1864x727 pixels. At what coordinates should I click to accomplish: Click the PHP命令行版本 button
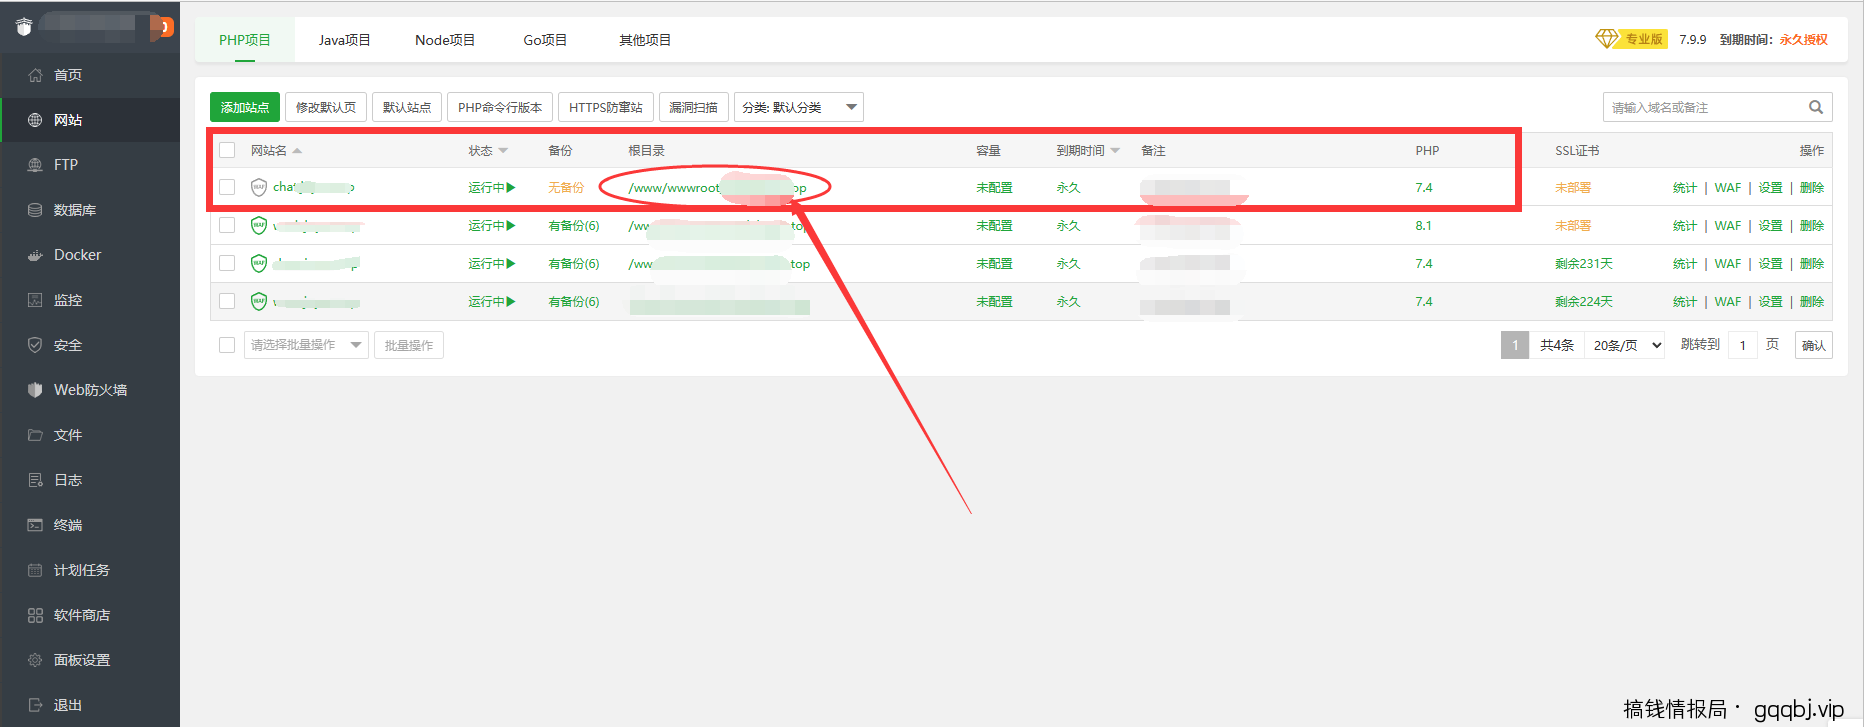(x=500, y=107)
